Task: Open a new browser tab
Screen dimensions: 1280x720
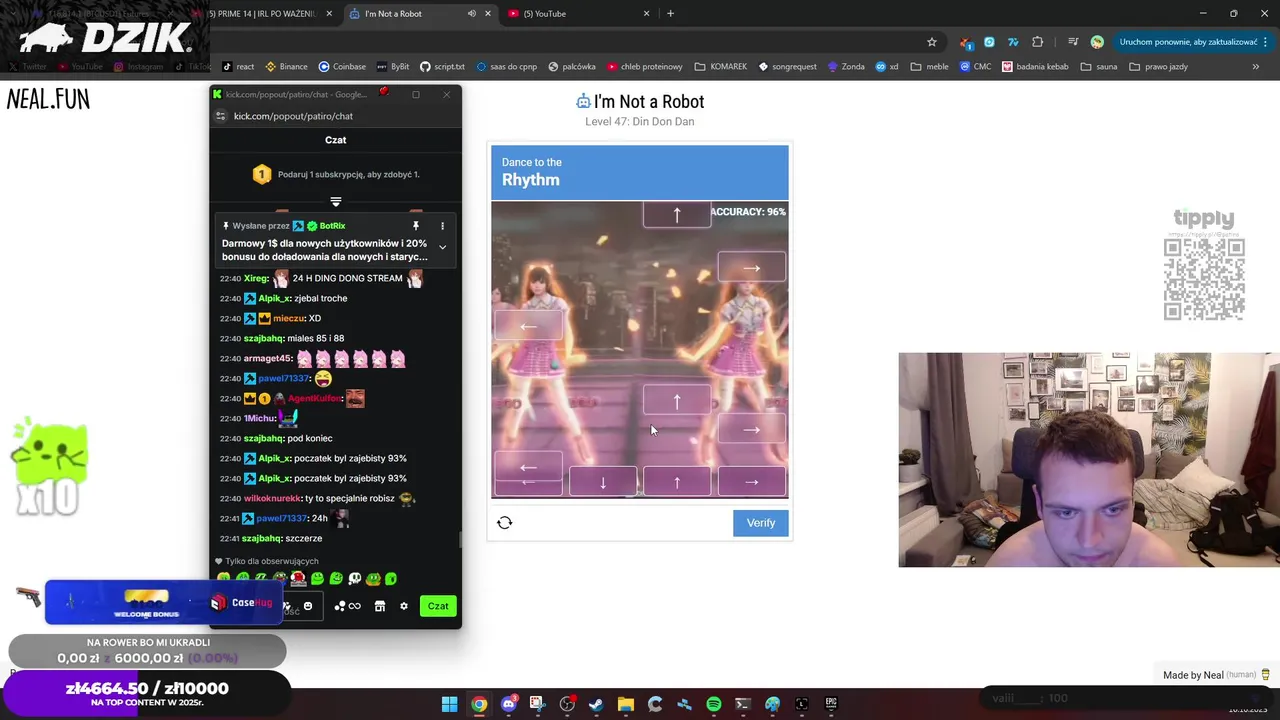Action: click(670, 14)
